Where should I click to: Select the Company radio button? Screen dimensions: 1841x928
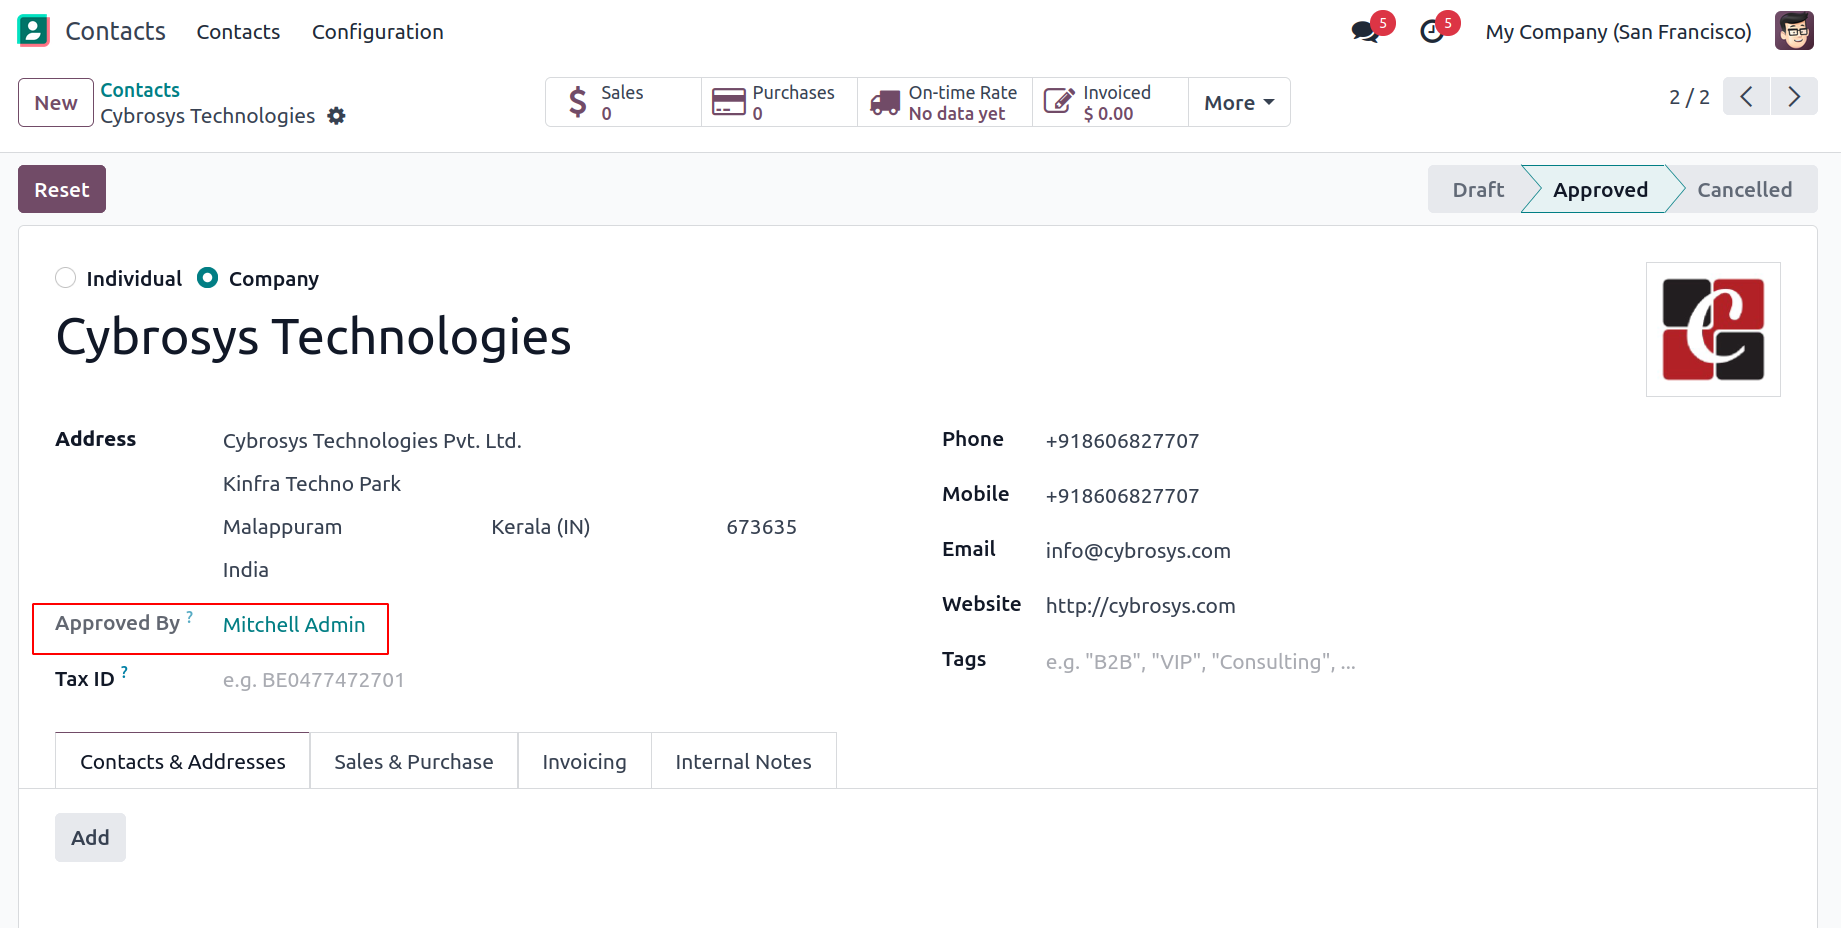(208, 278)
